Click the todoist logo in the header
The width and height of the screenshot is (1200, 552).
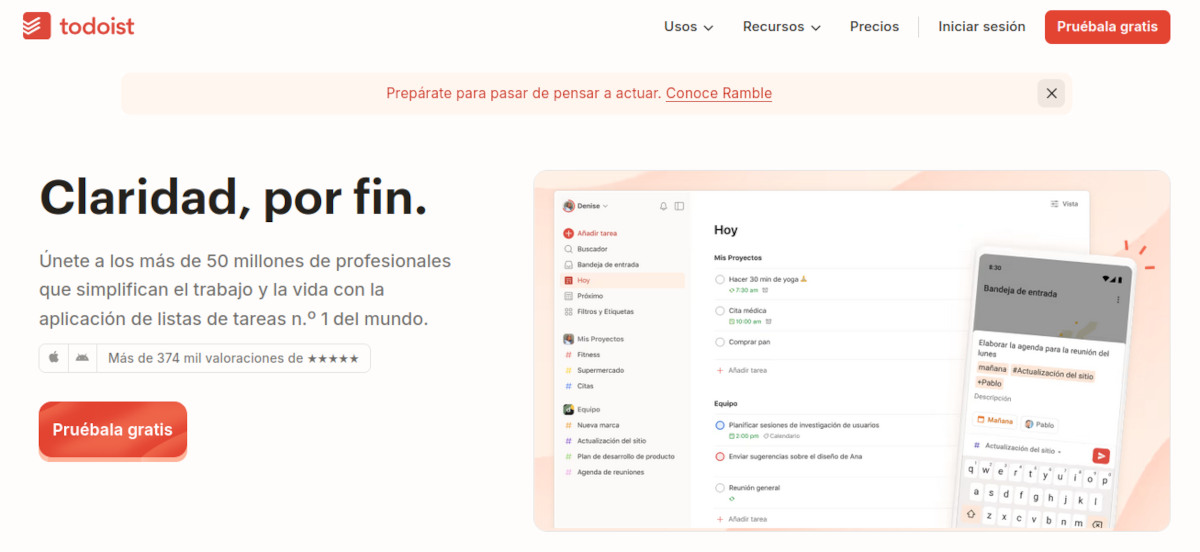click(78, 26)
